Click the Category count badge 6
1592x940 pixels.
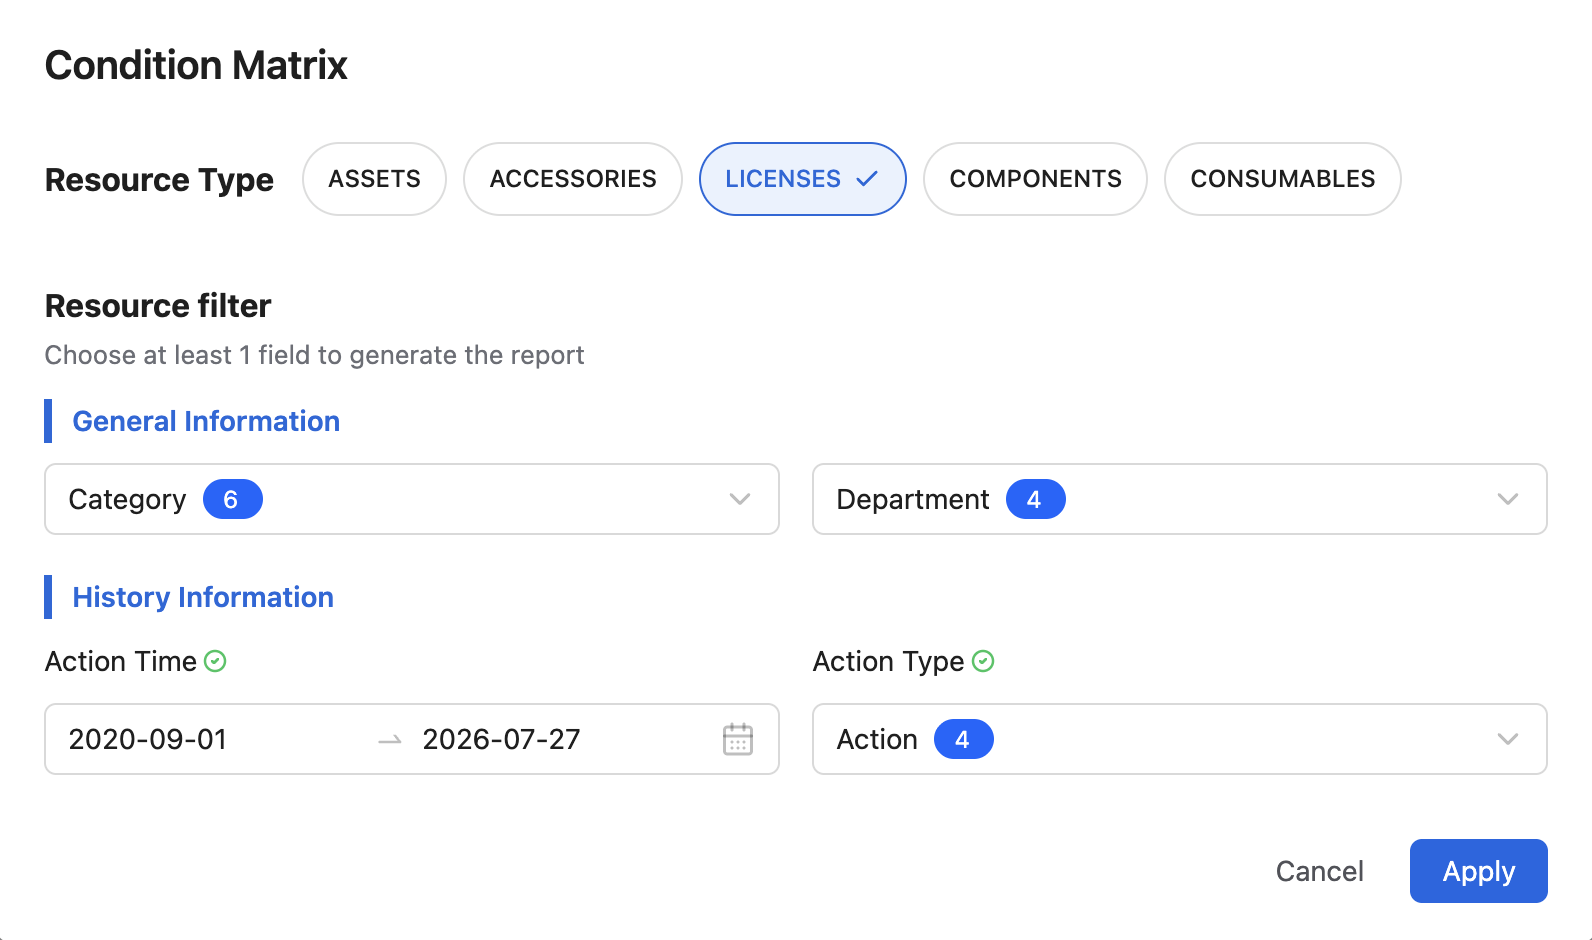[x=232, y=499]
